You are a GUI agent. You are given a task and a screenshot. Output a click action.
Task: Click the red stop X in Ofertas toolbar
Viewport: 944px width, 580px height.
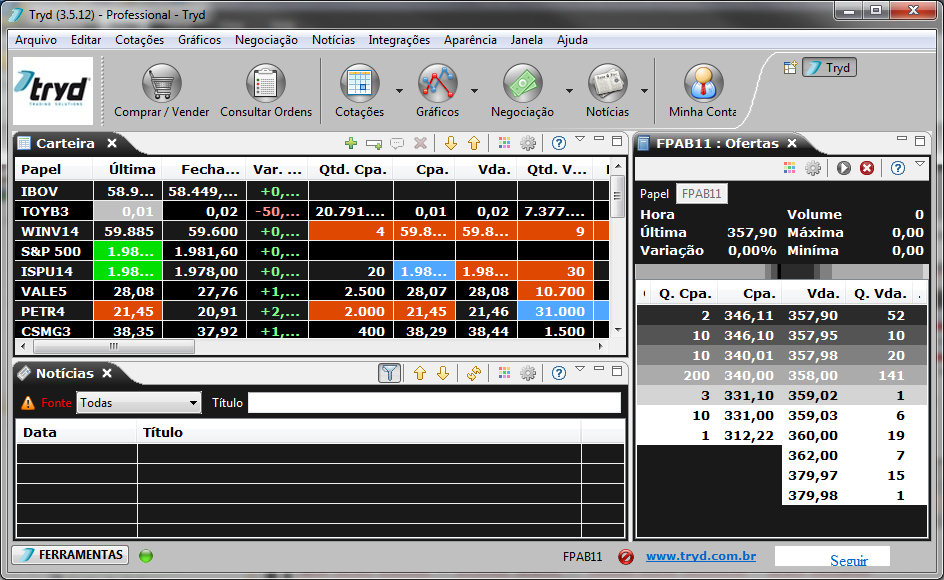[x=867, y=168]
